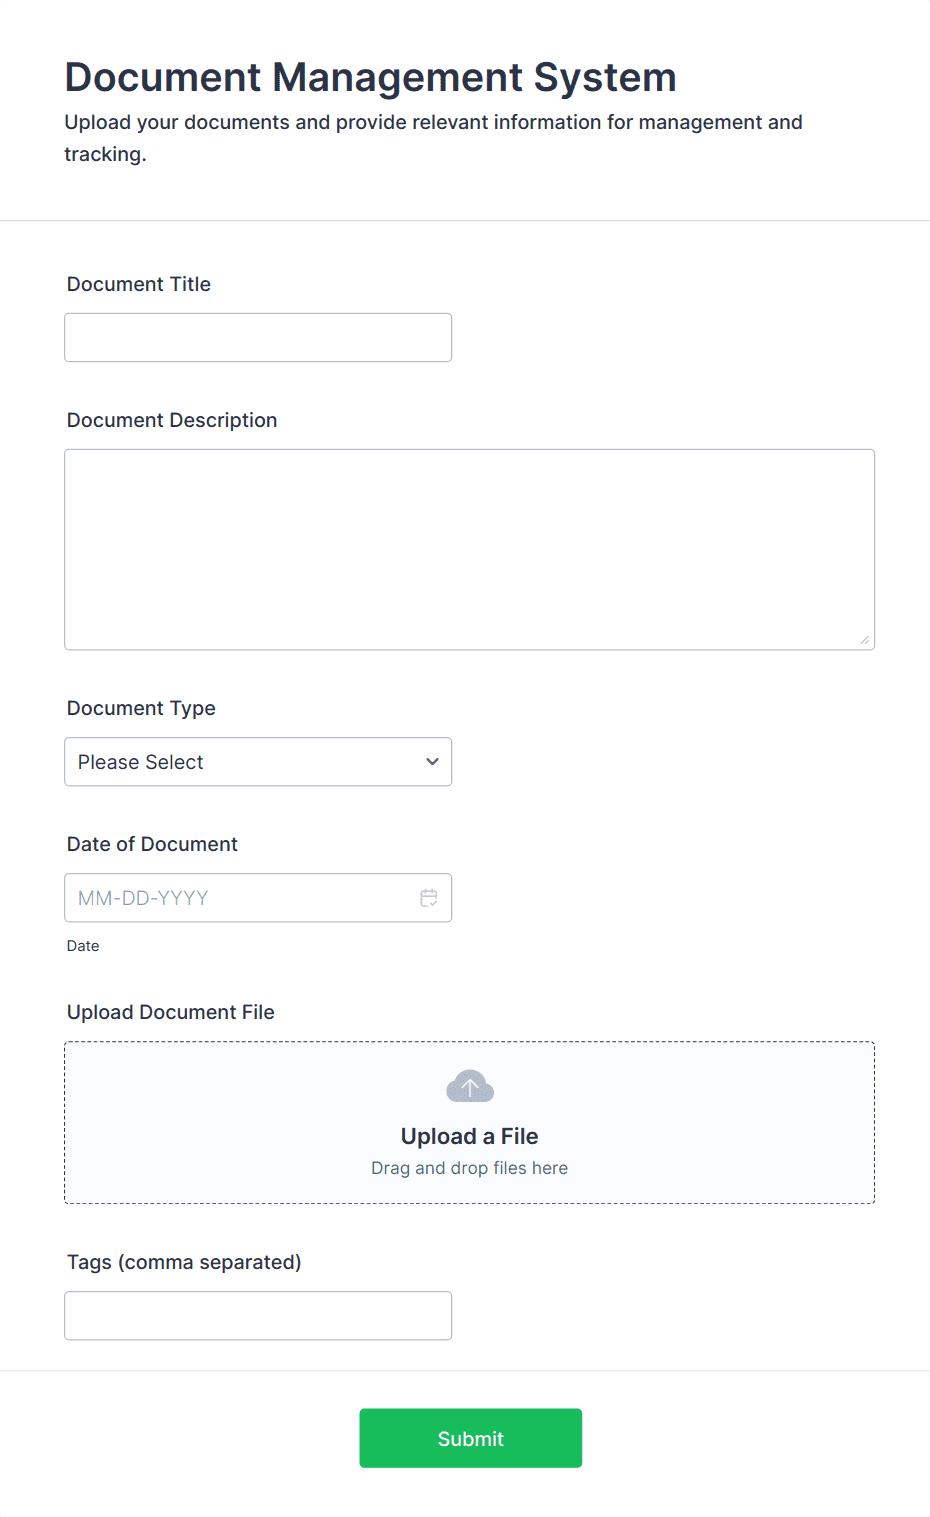Click the Drag and drop files here text
Image resolution: width=930 pixels, height=1517 pixels.
tap(469, 1167)
